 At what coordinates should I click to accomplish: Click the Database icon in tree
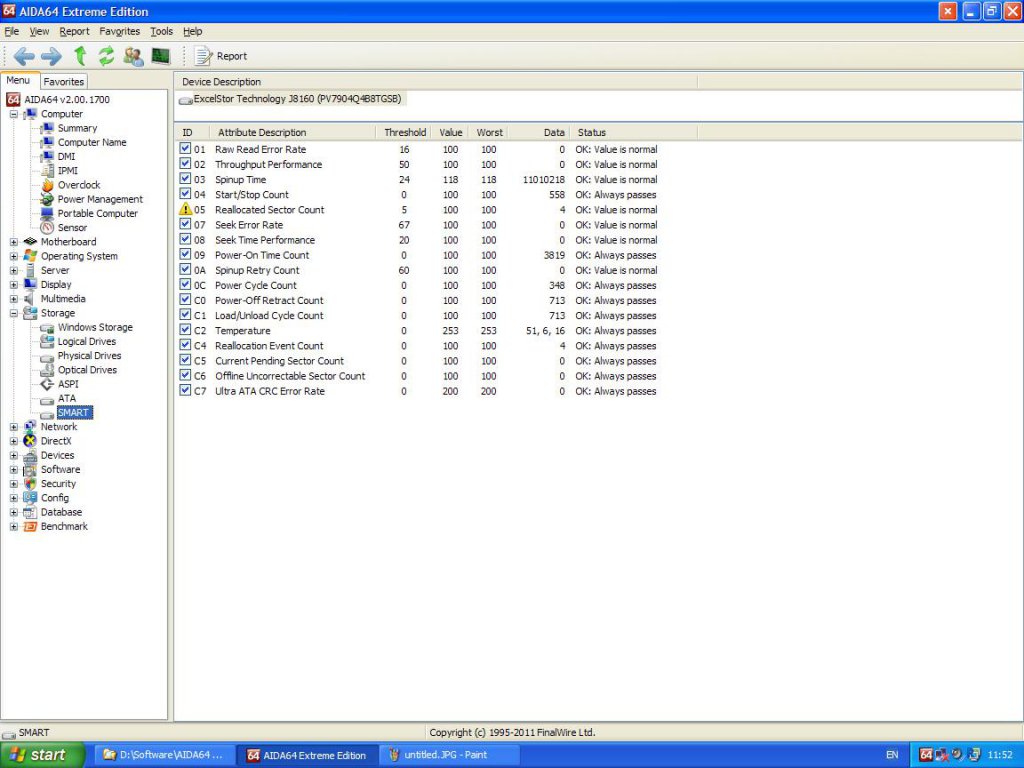[30, 512]
